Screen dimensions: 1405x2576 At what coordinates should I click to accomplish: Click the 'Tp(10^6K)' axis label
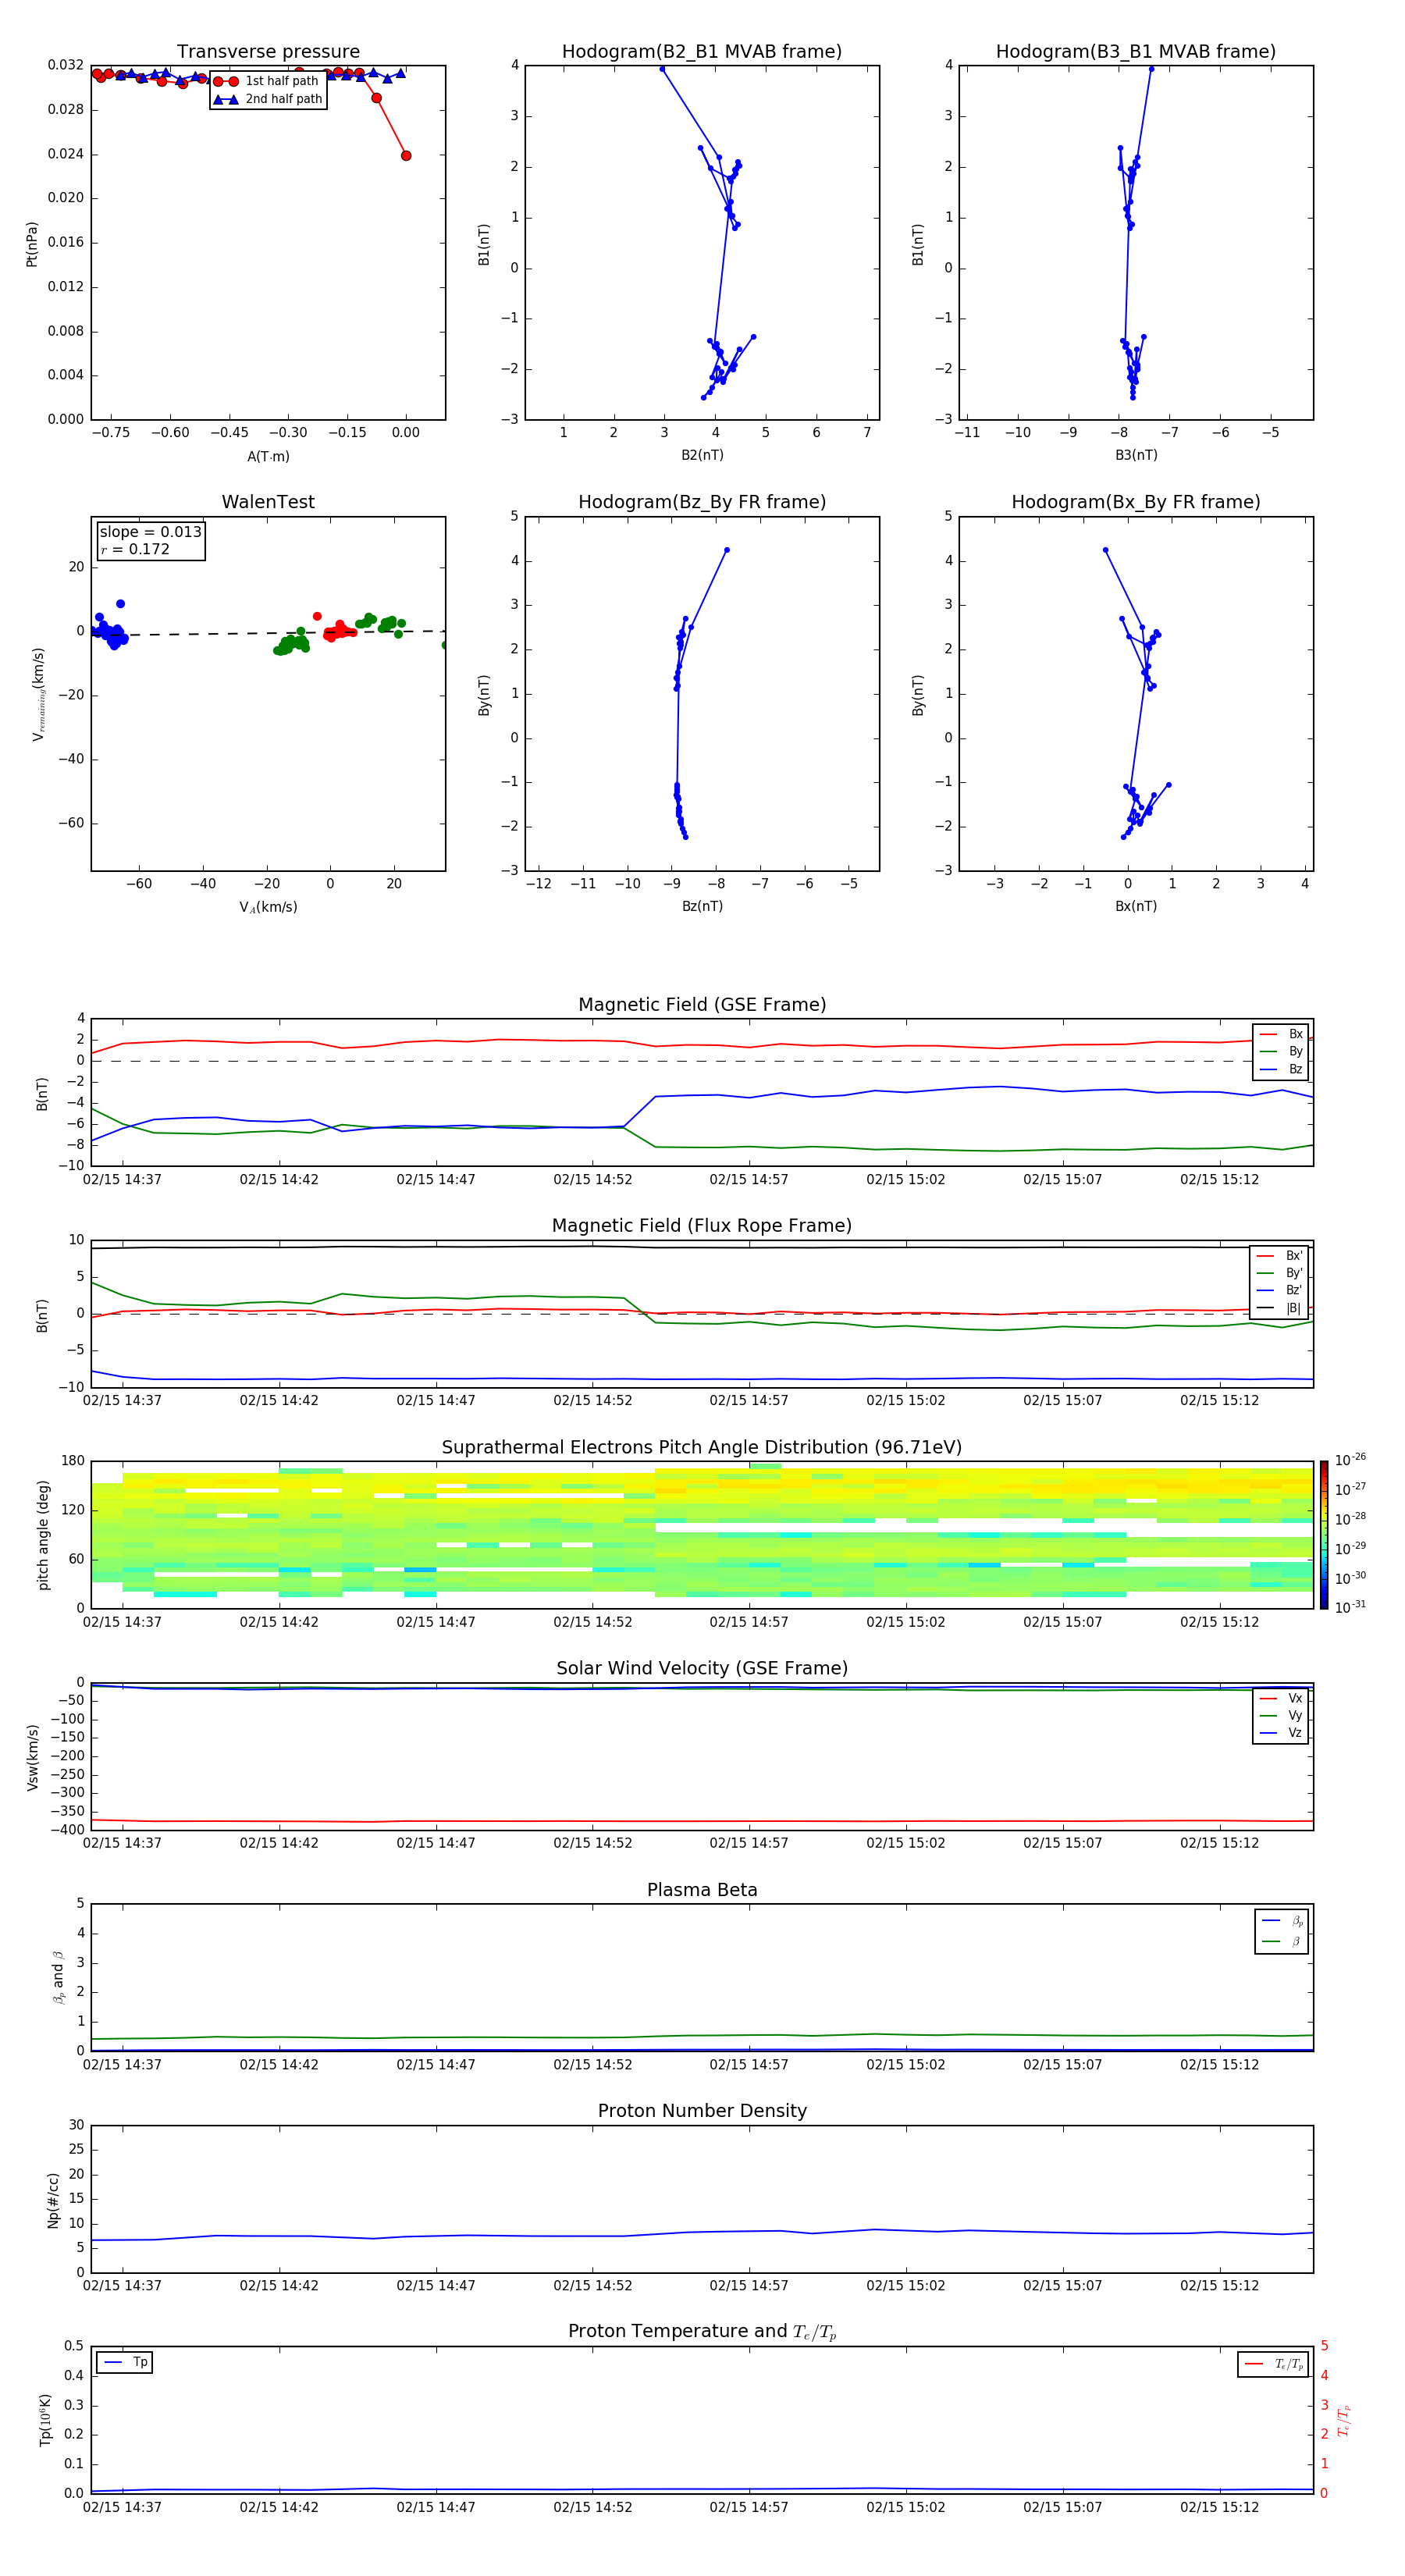[x=45, y=2420]
